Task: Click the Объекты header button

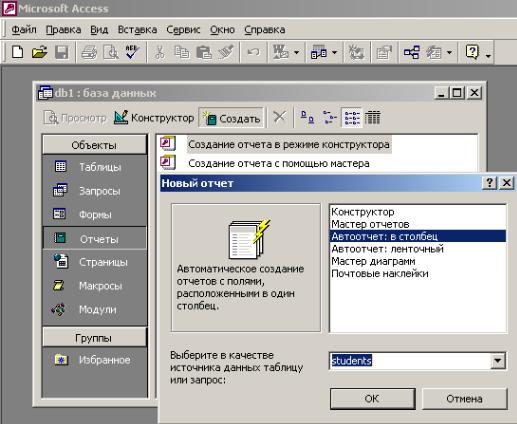Action: pyautogui.click(x=94, y=145)
